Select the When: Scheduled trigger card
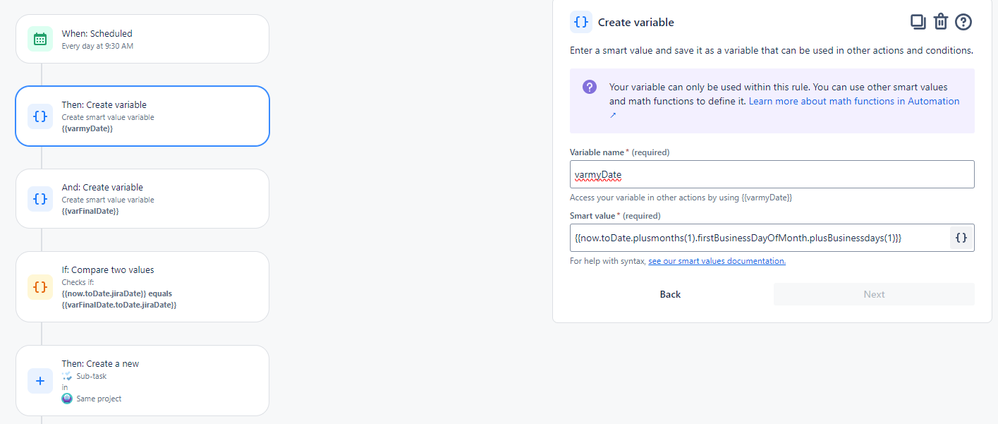 [x=143, y=39]
